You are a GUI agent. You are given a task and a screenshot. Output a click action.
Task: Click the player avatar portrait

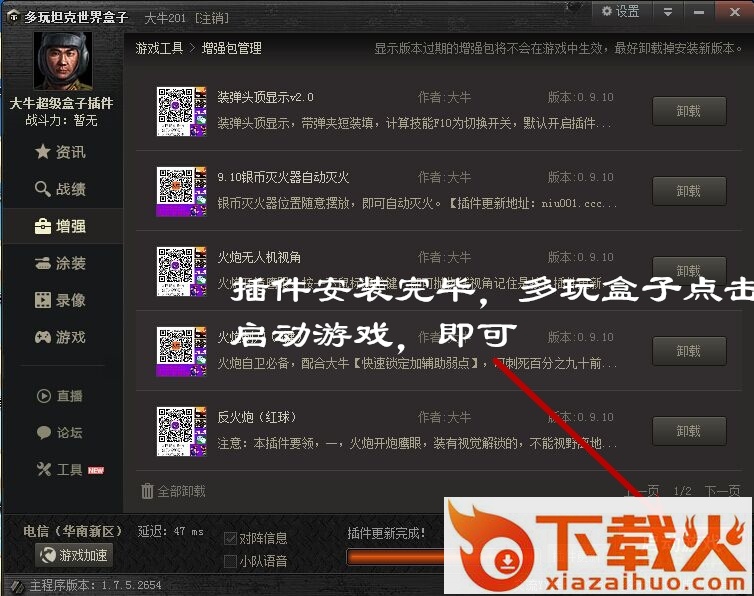tap(63, 61)
